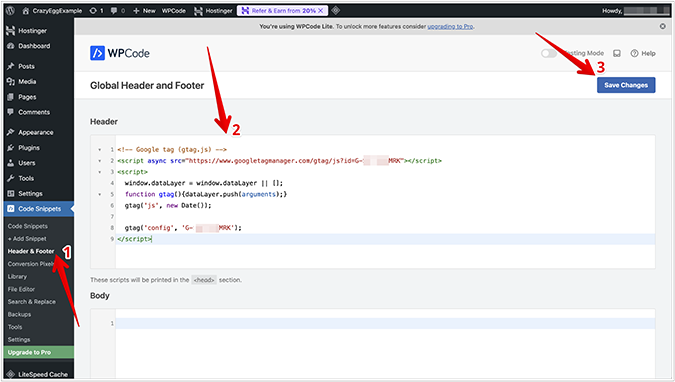The height and width of the screenshot is (382, 675).
Task: Open the WPCode inbox notifications icon
Action: pyautogui.click(x=617, y=53)
